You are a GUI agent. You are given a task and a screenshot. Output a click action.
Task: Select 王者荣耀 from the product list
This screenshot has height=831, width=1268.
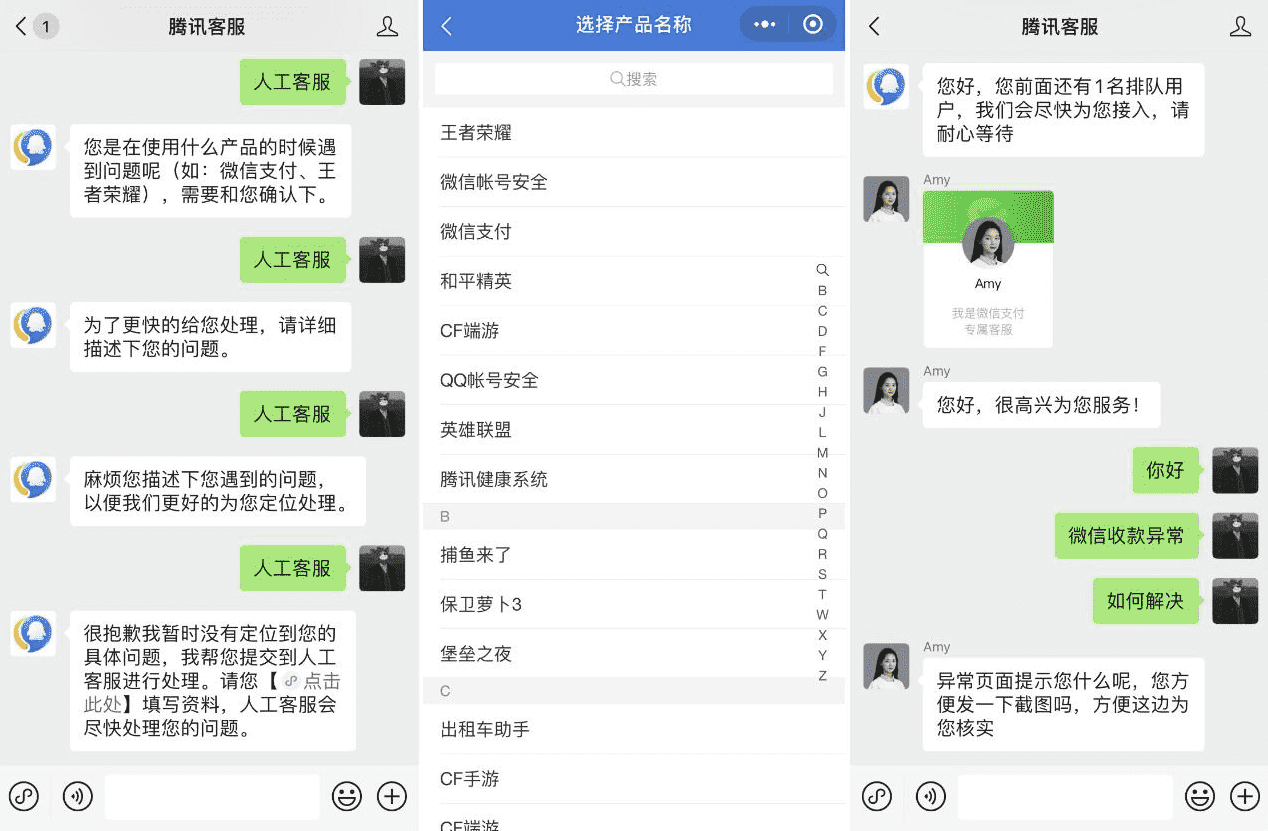pyautogui.click(x=634, y=133)
